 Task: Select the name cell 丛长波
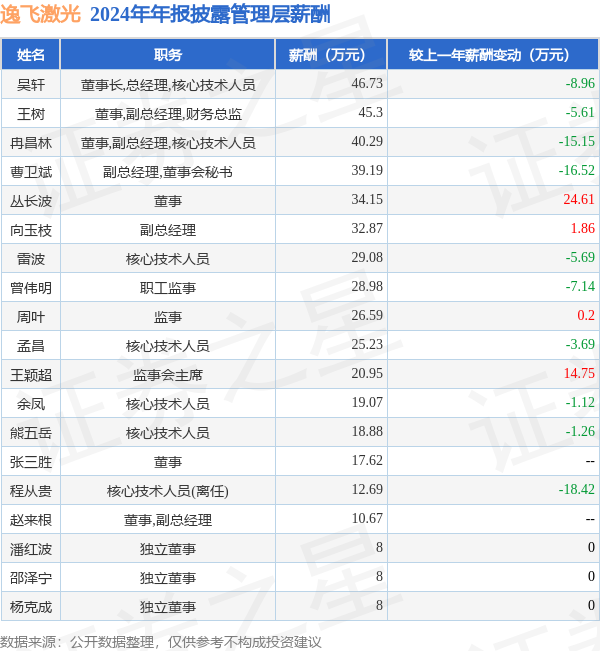pos(31,201)
